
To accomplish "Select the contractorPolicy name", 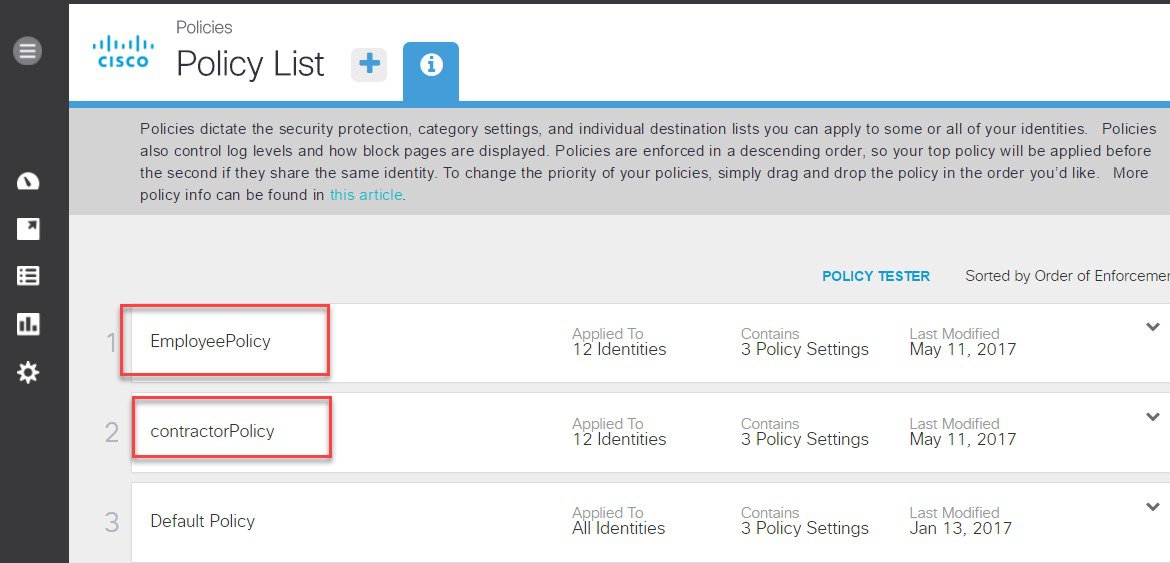I will coord(213,431).
